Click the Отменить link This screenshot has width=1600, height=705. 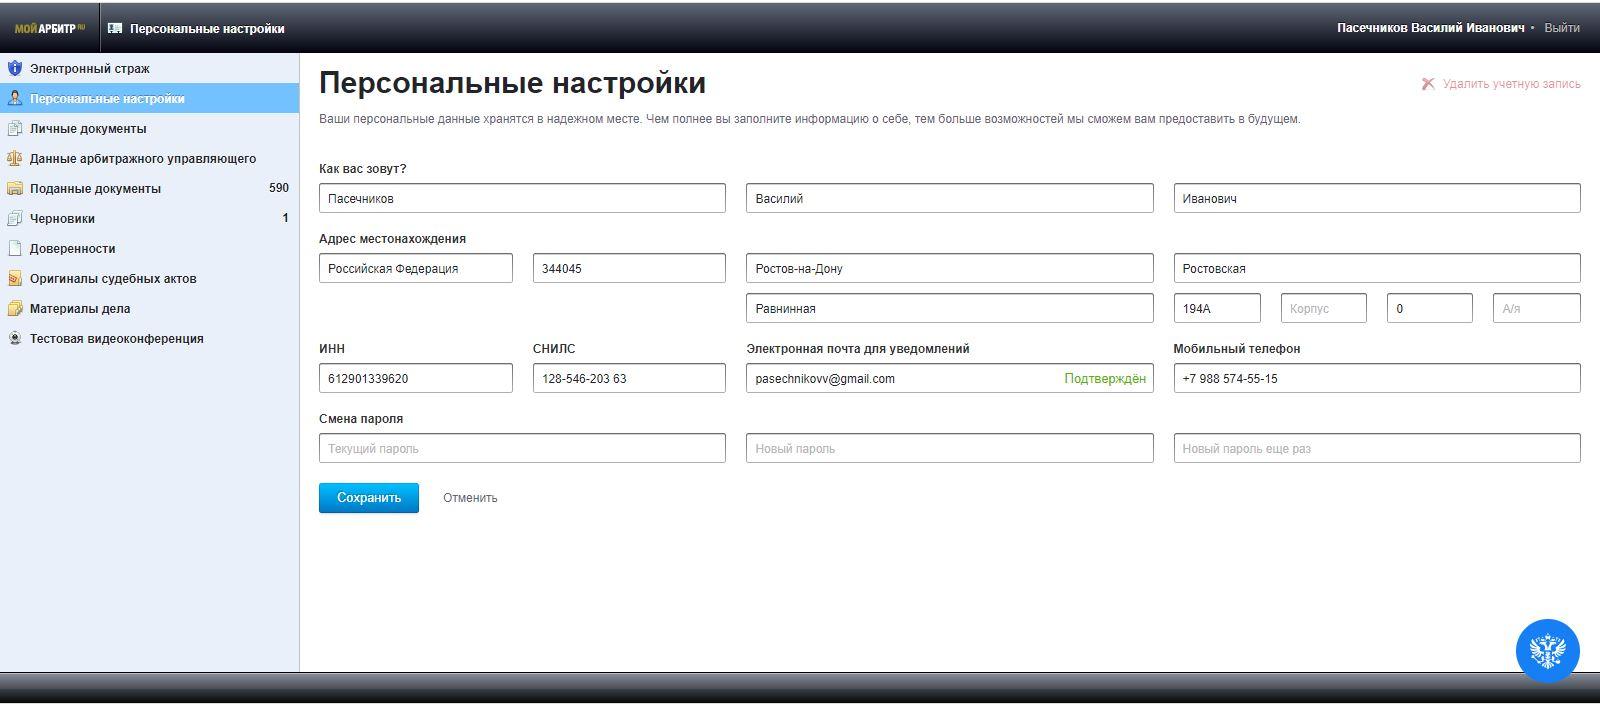point(470,498)
